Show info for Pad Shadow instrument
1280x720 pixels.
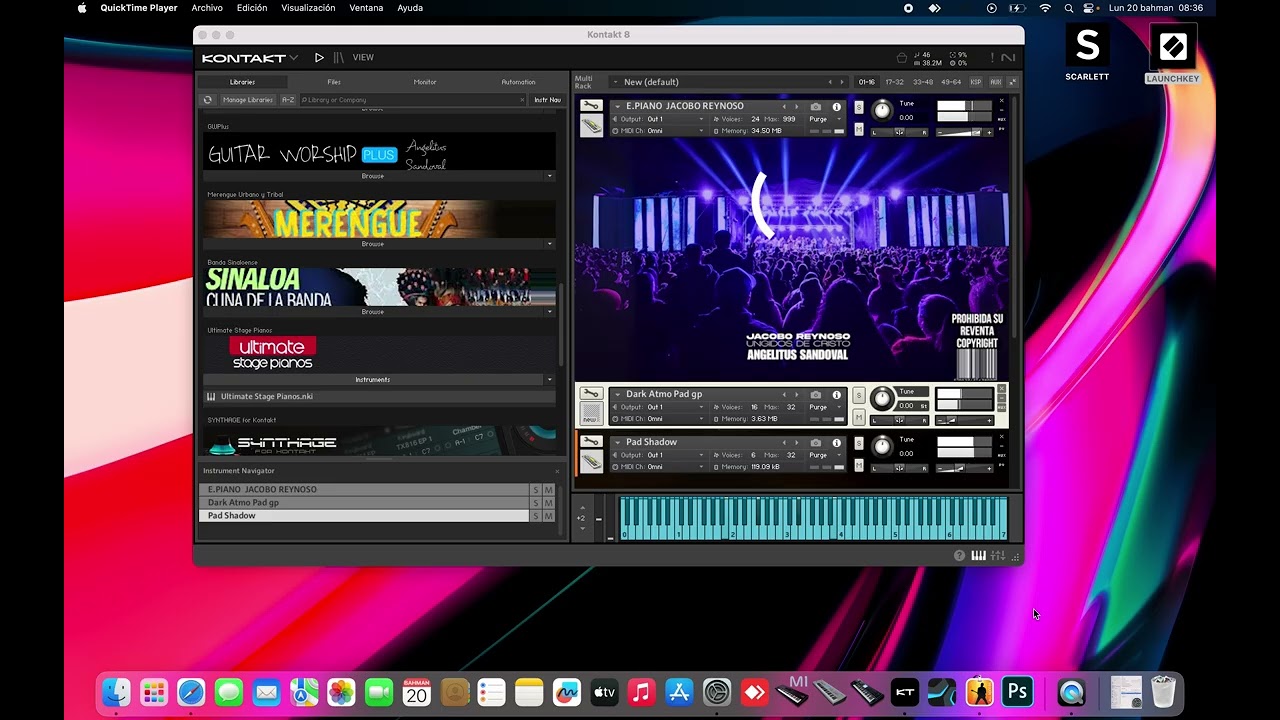[x=837, y=442]
